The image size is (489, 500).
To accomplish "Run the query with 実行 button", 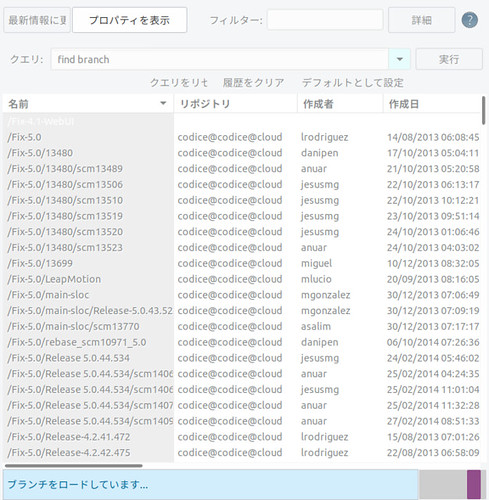I will pyautogui.click(x=449, y=59).
